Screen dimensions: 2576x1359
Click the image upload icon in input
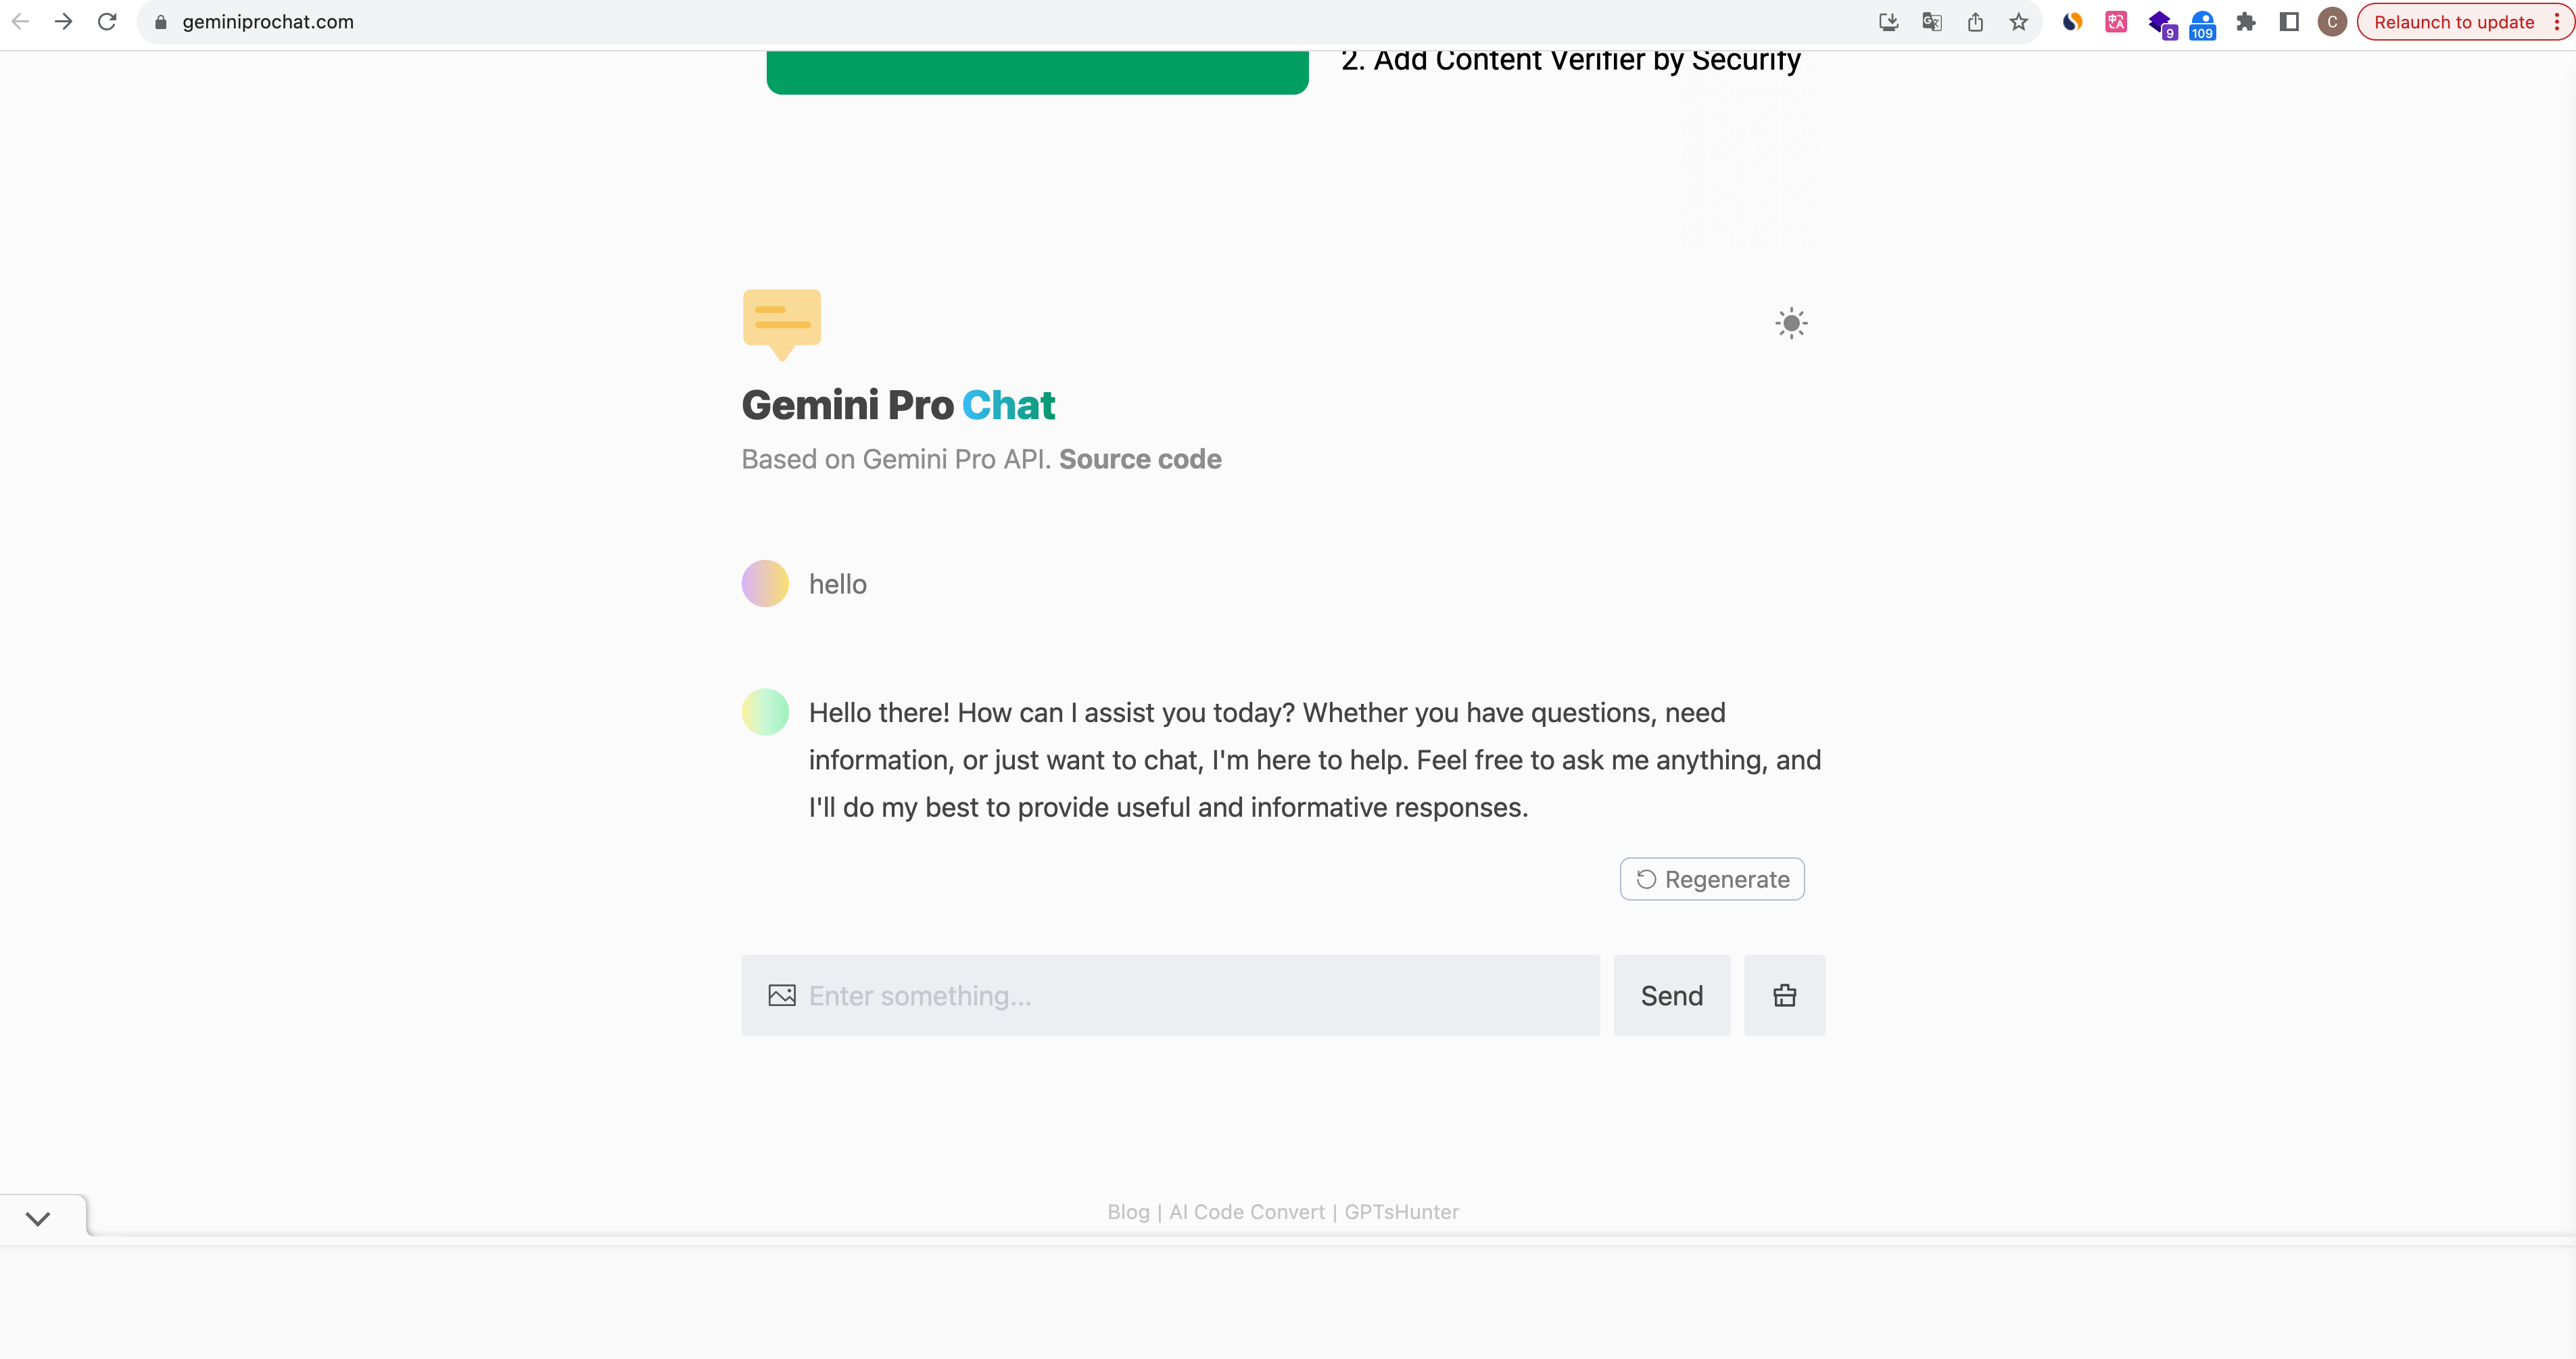(782, 995)
